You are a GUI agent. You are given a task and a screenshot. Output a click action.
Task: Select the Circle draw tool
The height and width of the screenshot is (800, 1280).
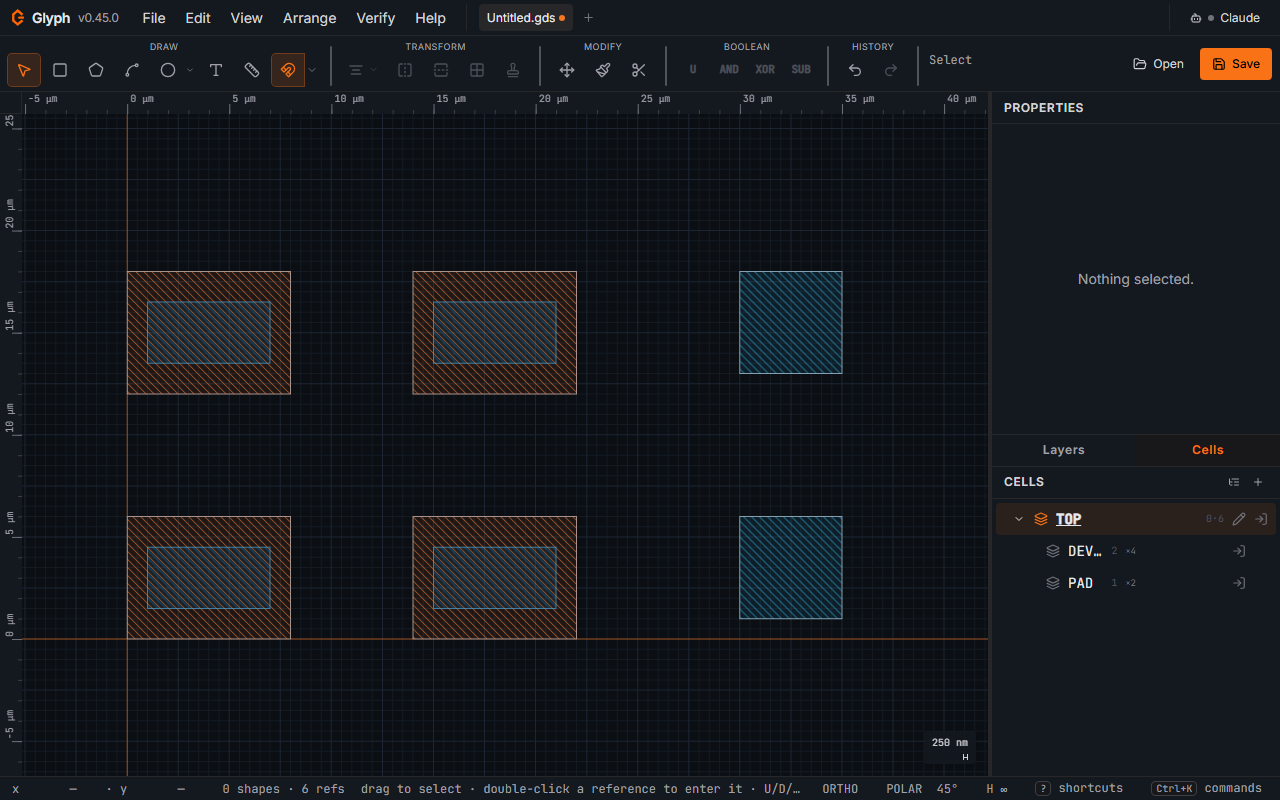click(x=168, y=70)
